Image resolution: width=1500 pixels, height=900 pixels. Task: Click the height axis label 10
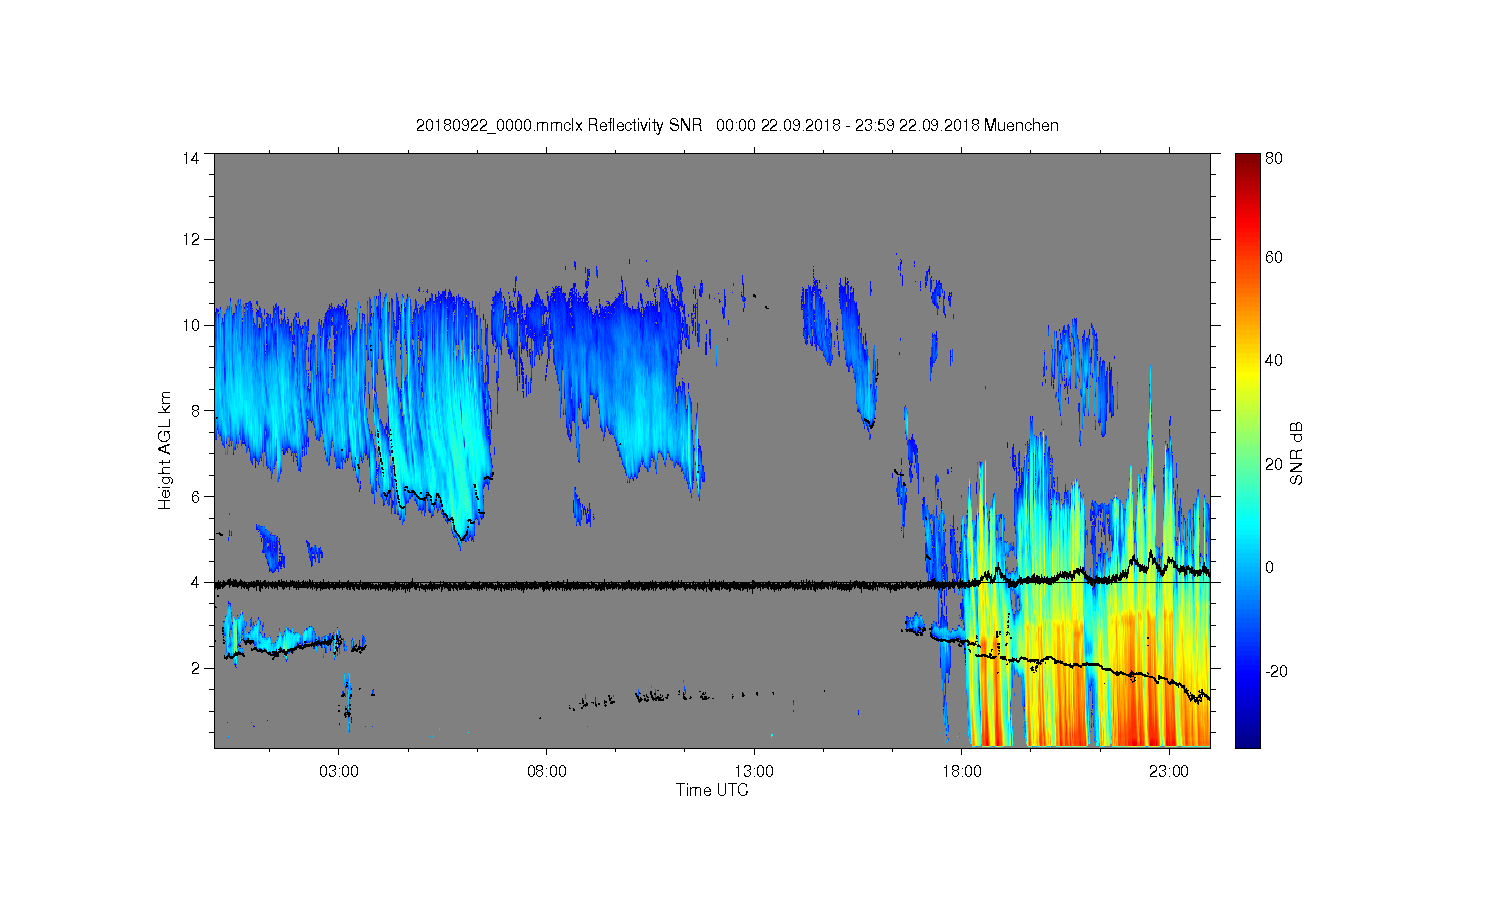191,325
